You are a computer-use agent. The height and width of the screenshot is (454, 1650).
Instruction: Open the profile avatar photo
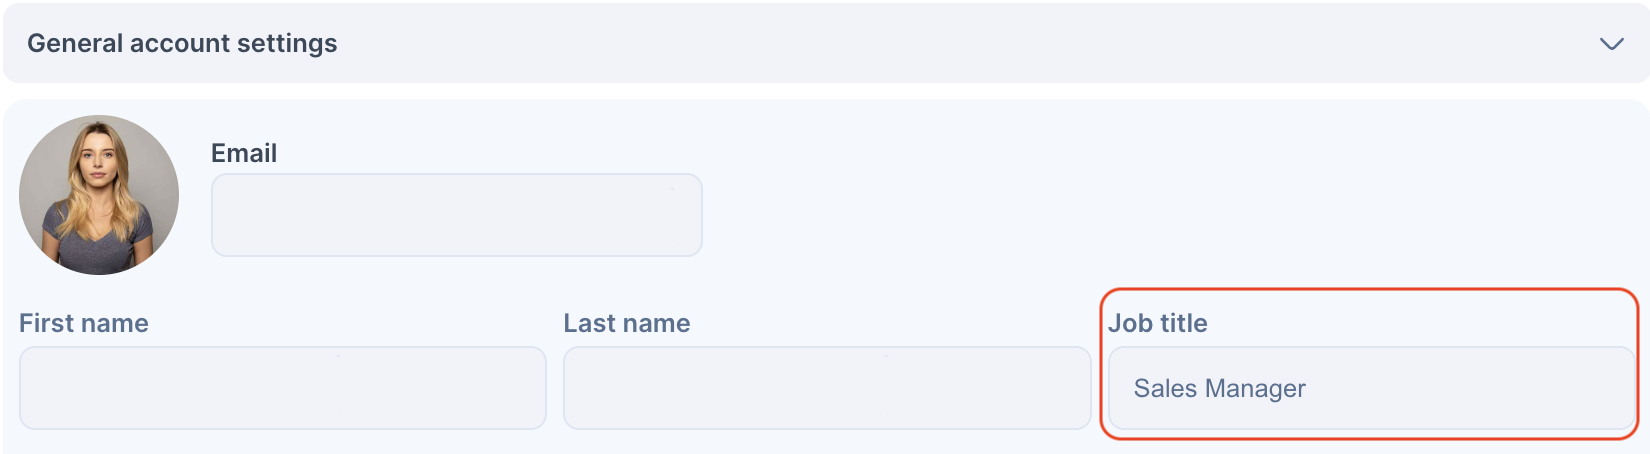click(x=99, y=195)
